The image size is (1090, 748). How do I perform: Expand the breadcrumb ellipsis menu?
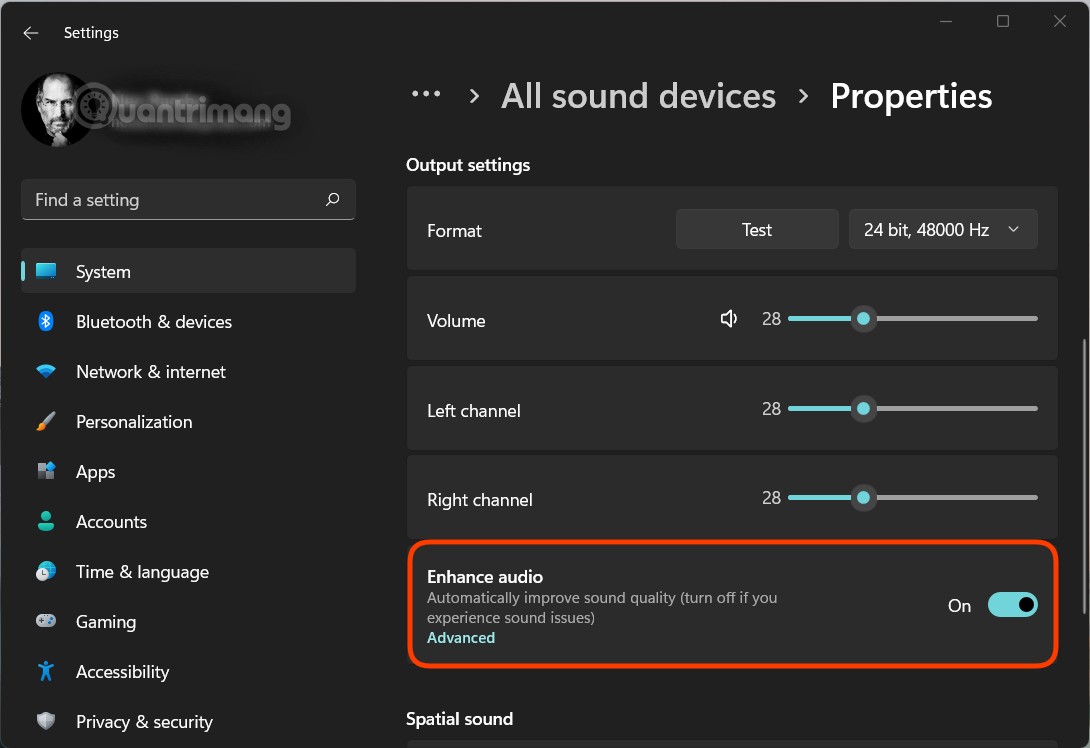[426, 95]
